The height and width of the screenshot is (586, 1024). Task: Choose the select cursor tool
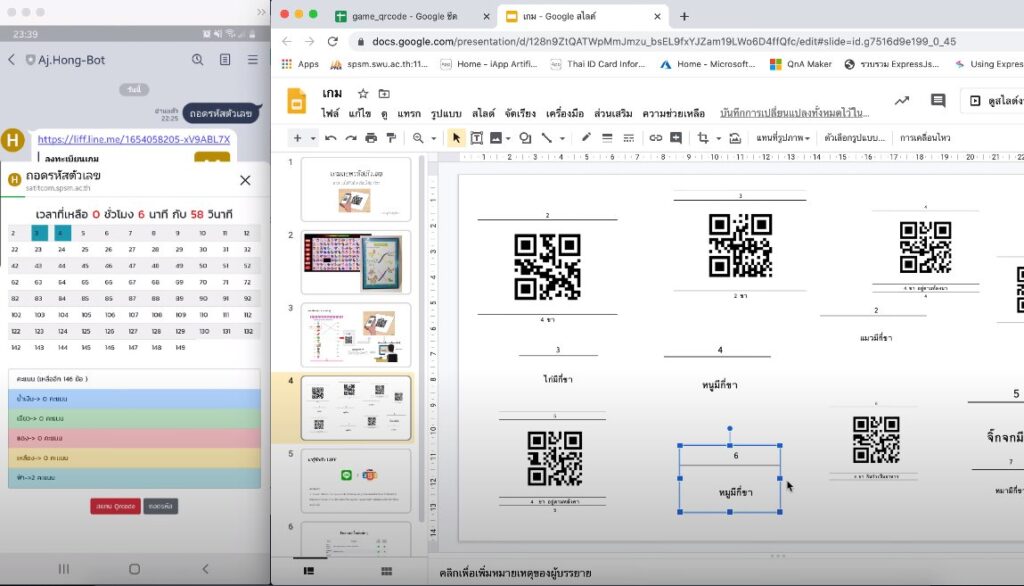(x=456, y=138)
